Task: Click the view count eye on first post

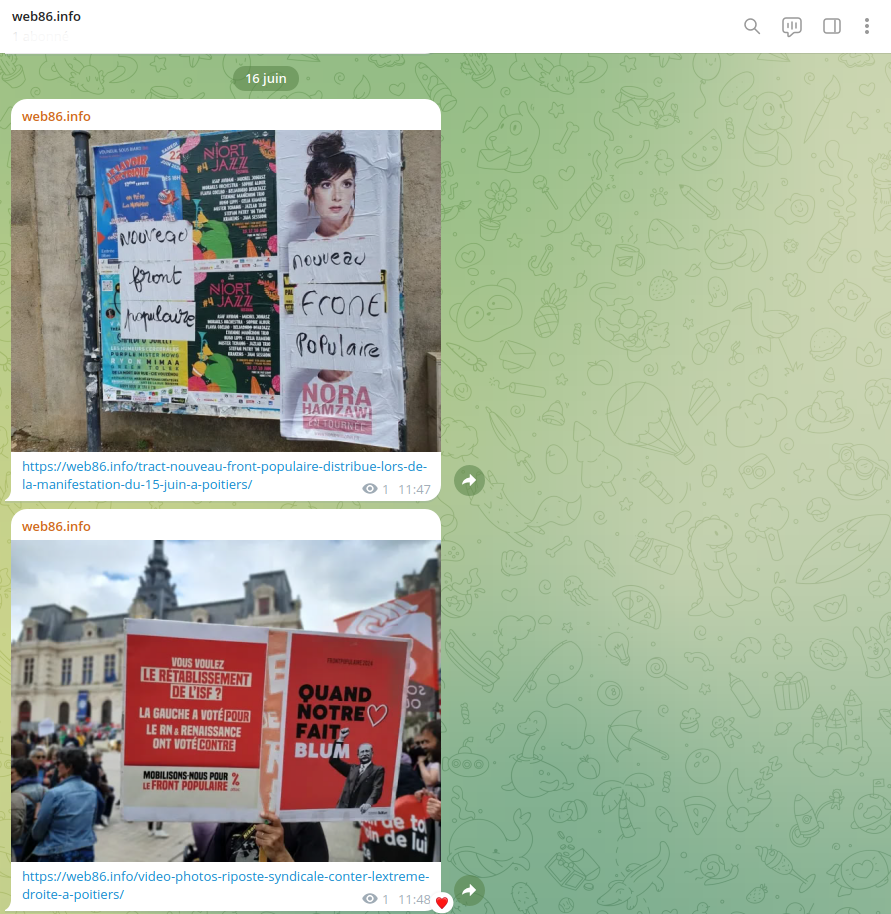Action: [x=370, y=489]
